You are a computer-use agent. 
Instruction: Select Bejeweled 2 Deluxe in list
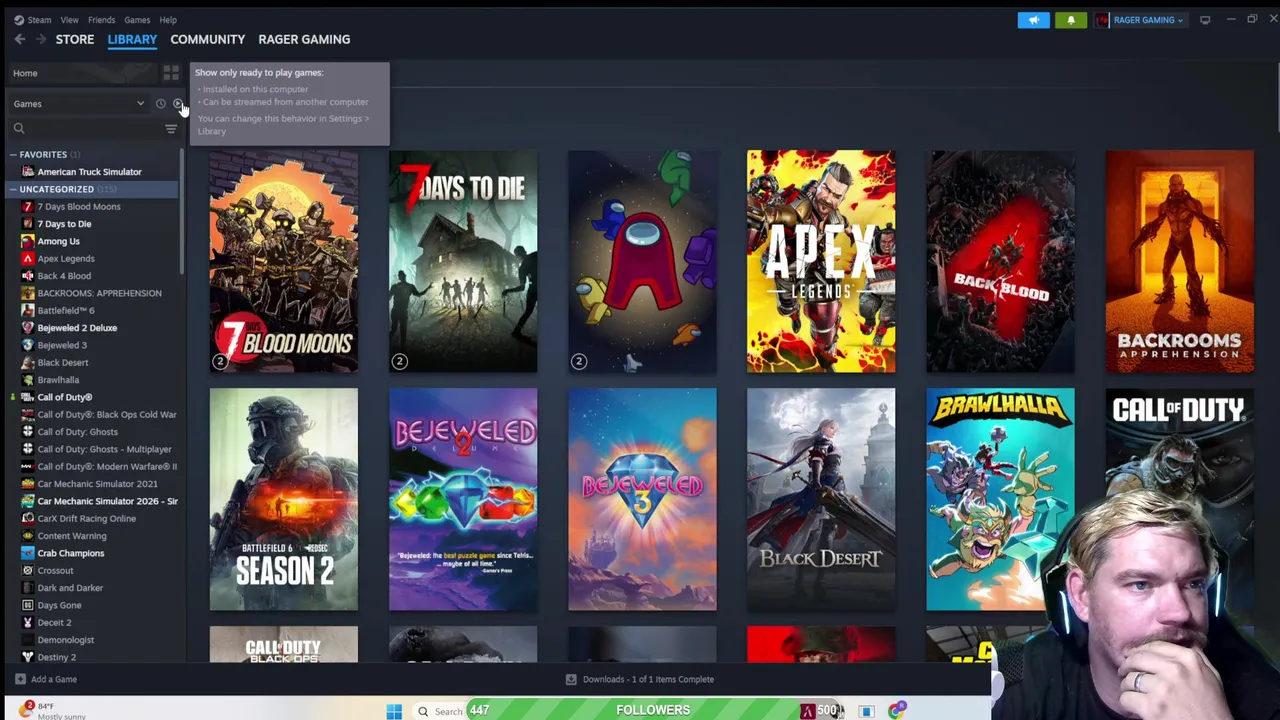77,328
